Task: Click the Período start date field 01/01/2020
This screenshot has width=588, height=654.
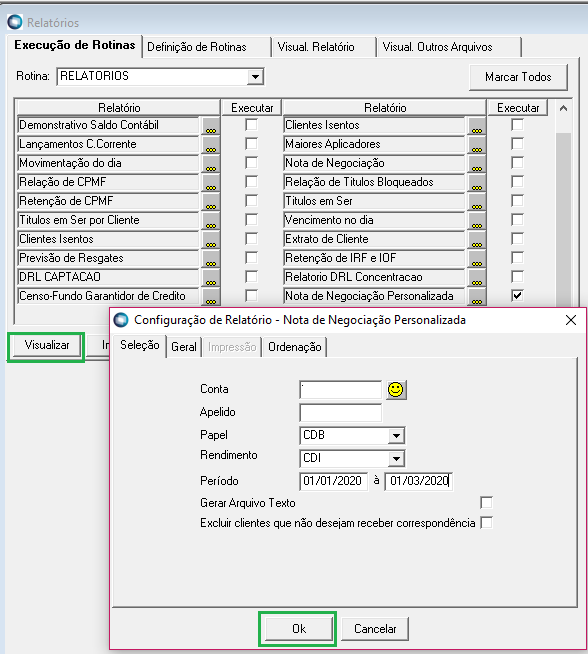Action: click(334, 481)
